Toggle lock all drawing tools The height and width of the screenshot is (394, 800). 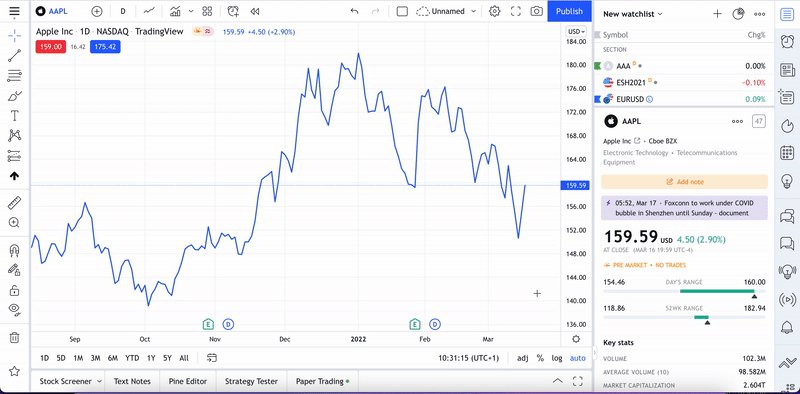click(x=14, y=290)
